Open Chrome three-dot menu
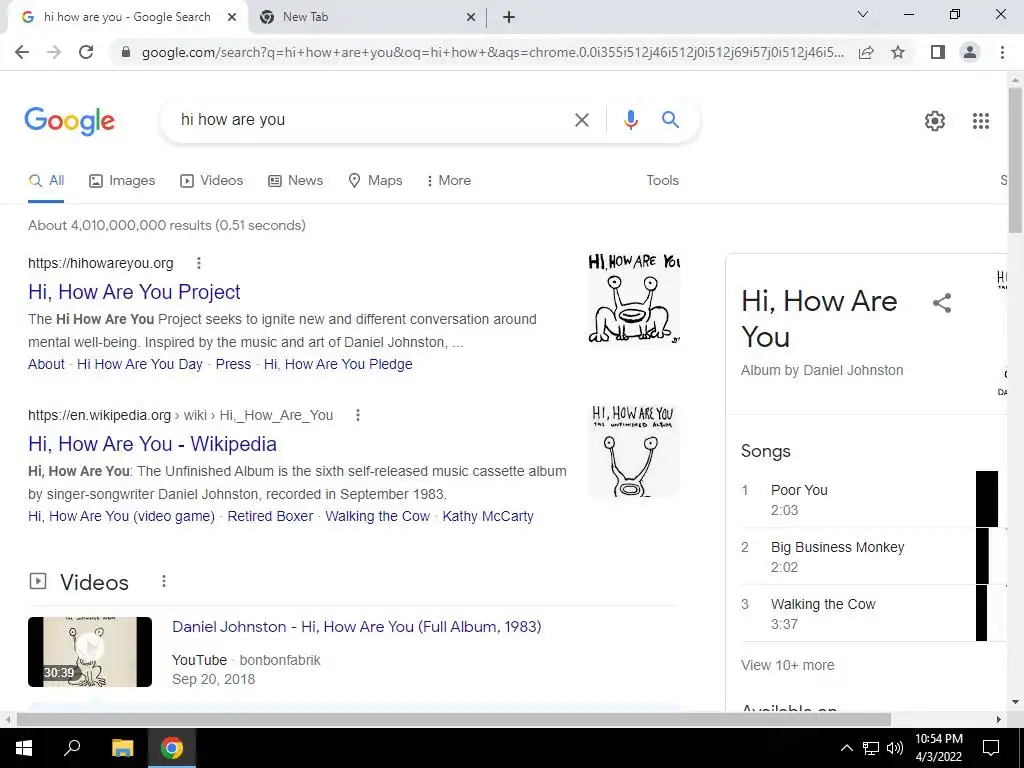 point(1002,52)
